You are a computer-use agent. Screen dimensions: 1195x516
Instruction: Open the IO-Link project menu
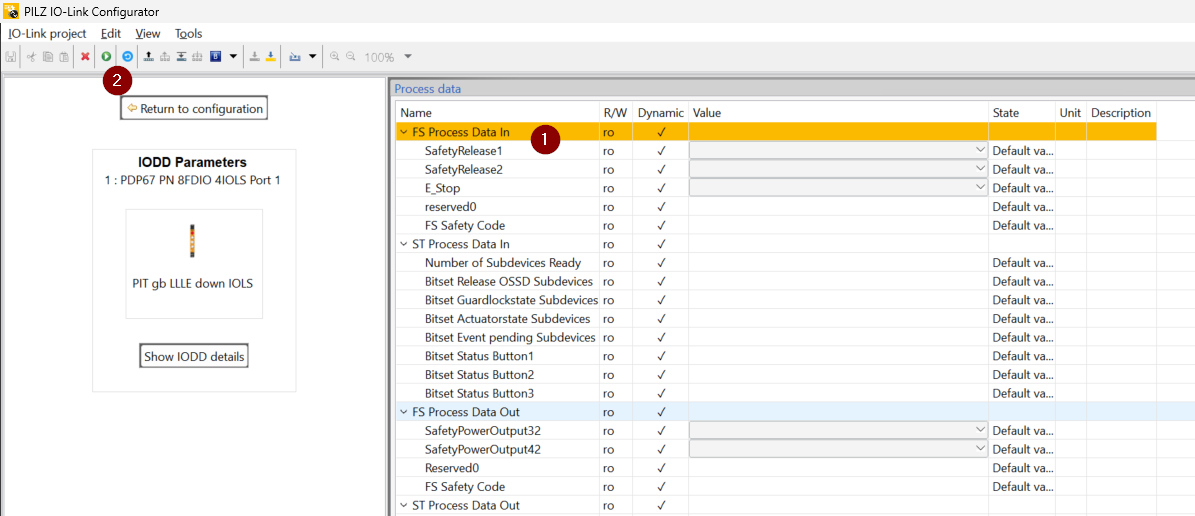tap(47, 34)
